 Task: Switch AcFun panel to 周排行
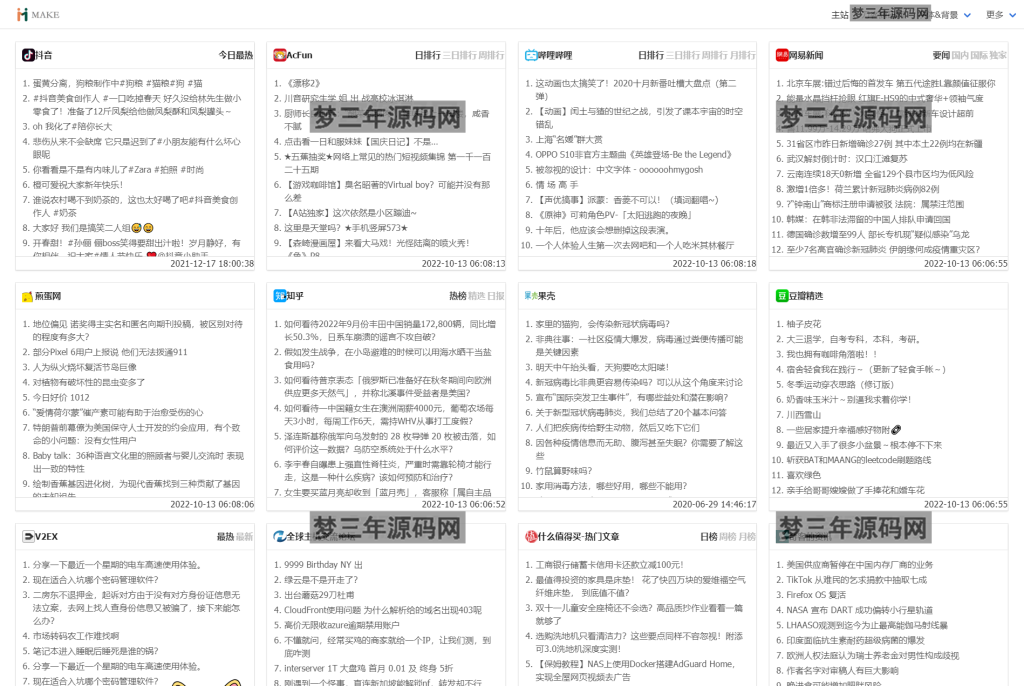click(x=492, y=56)
